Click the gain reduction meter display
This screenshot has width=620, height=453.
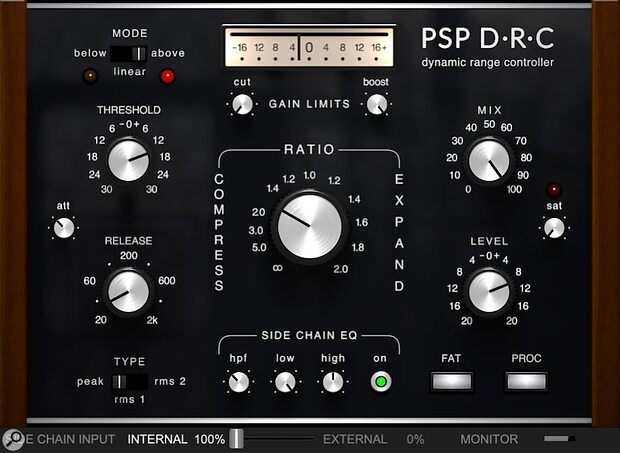(309, 48)
